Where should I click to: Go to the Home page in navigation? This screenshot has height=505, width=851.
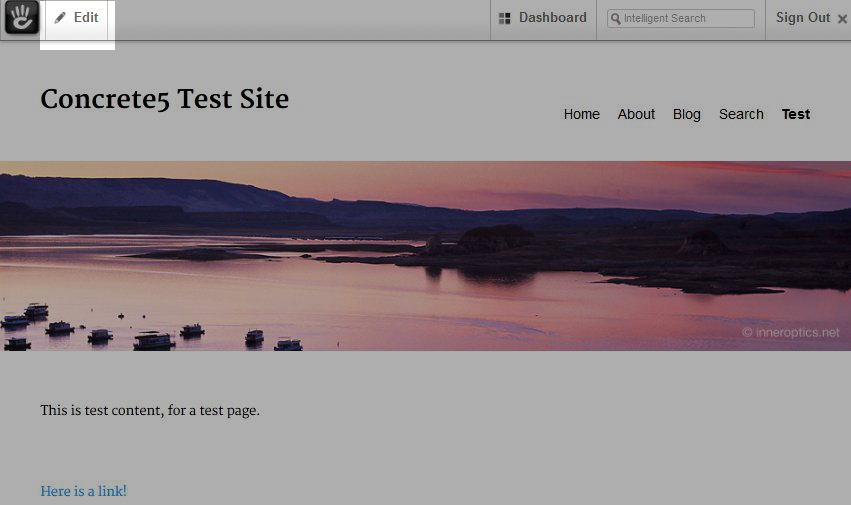581,114
